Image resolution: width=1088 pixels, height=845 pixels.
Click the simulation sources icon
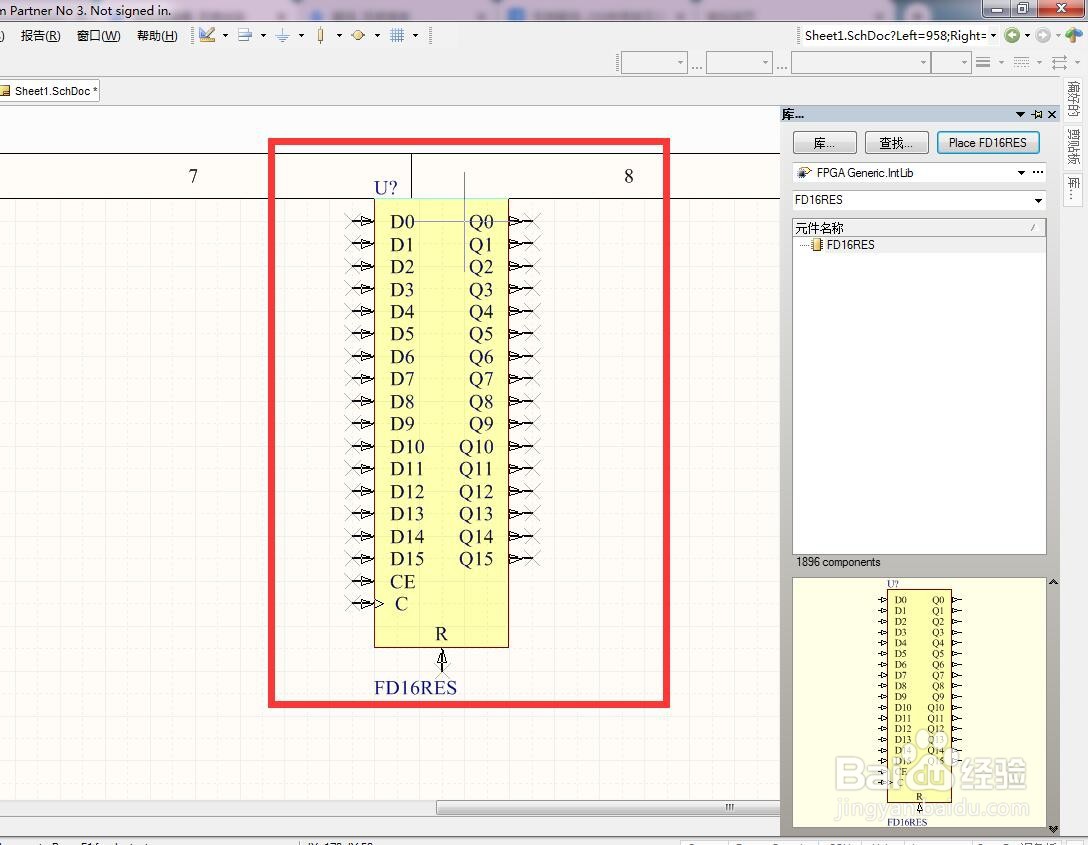(x=358, y=35)
